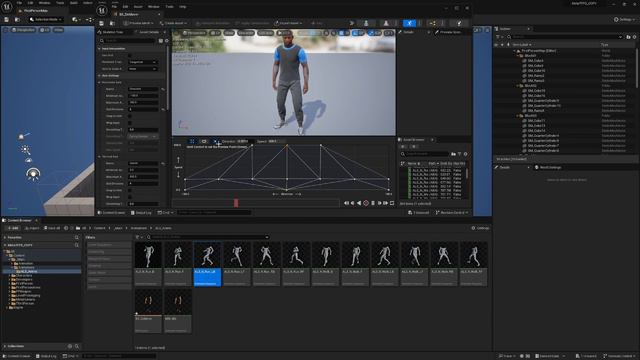Click the Add button in Content Browser
Viewport: 640px width, 360px height.
pos(13,228)
